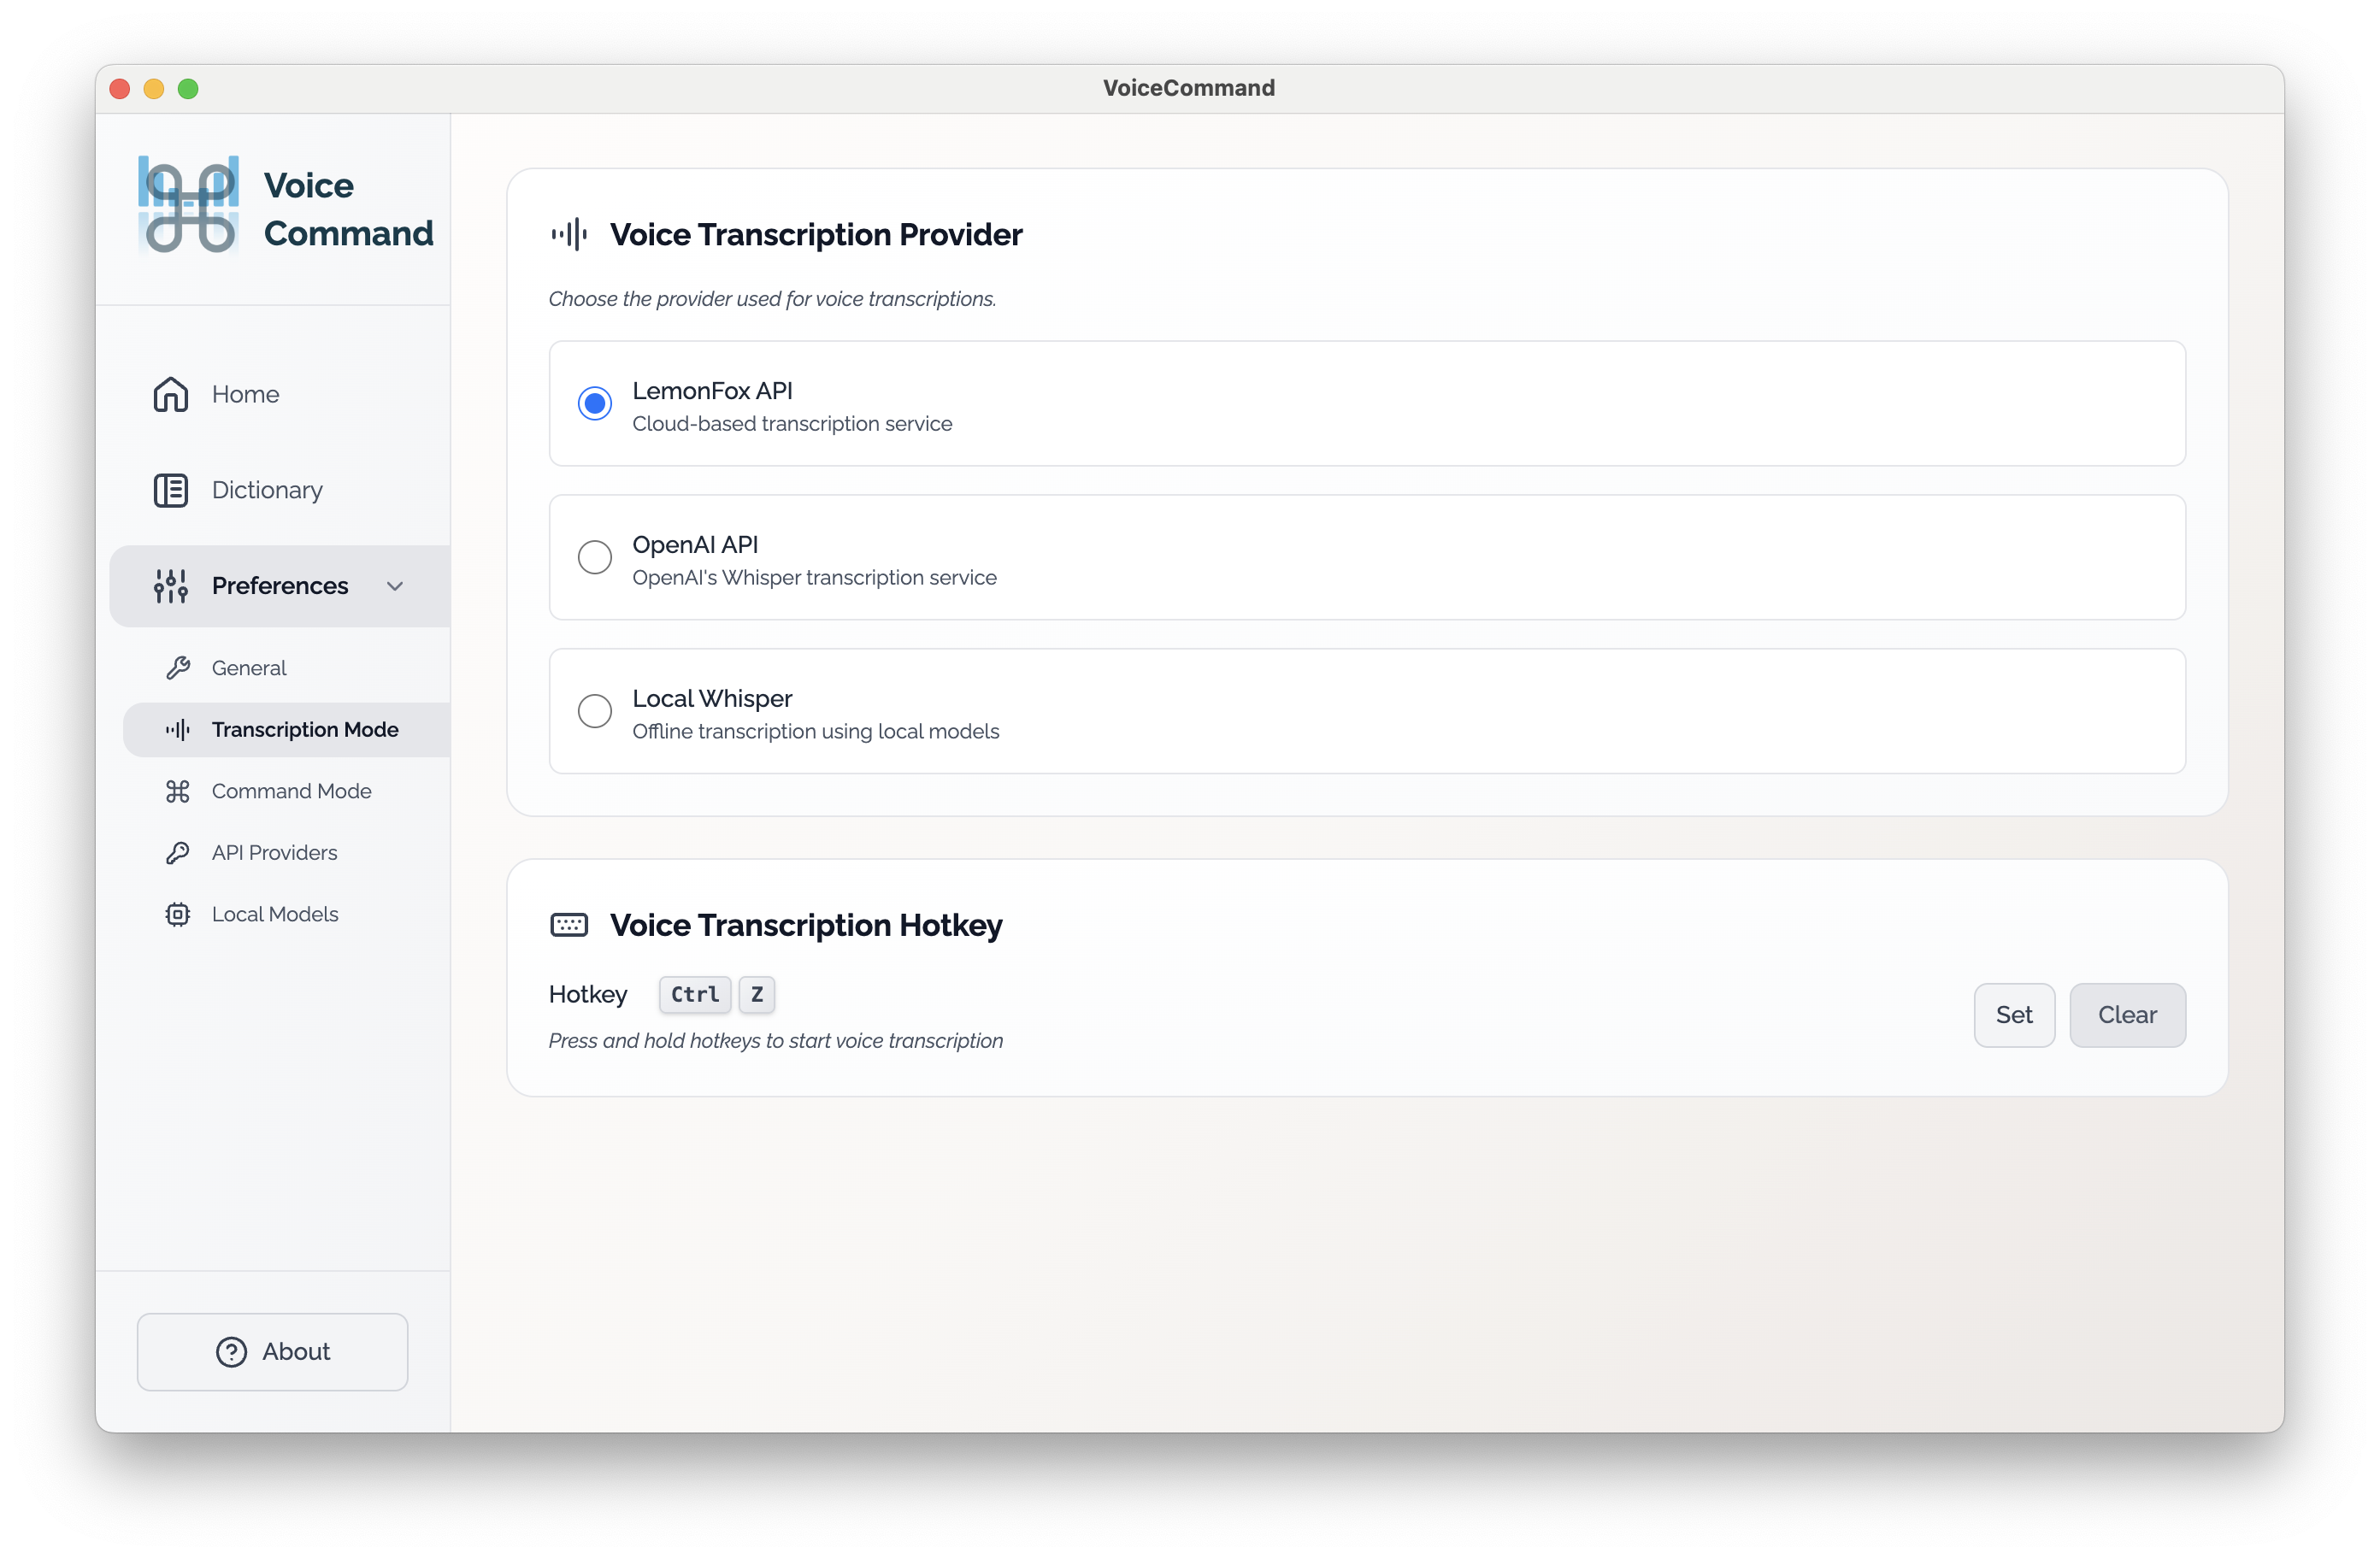Switch to the API Providers section
2380x1559 pixels.
point(274,852)
